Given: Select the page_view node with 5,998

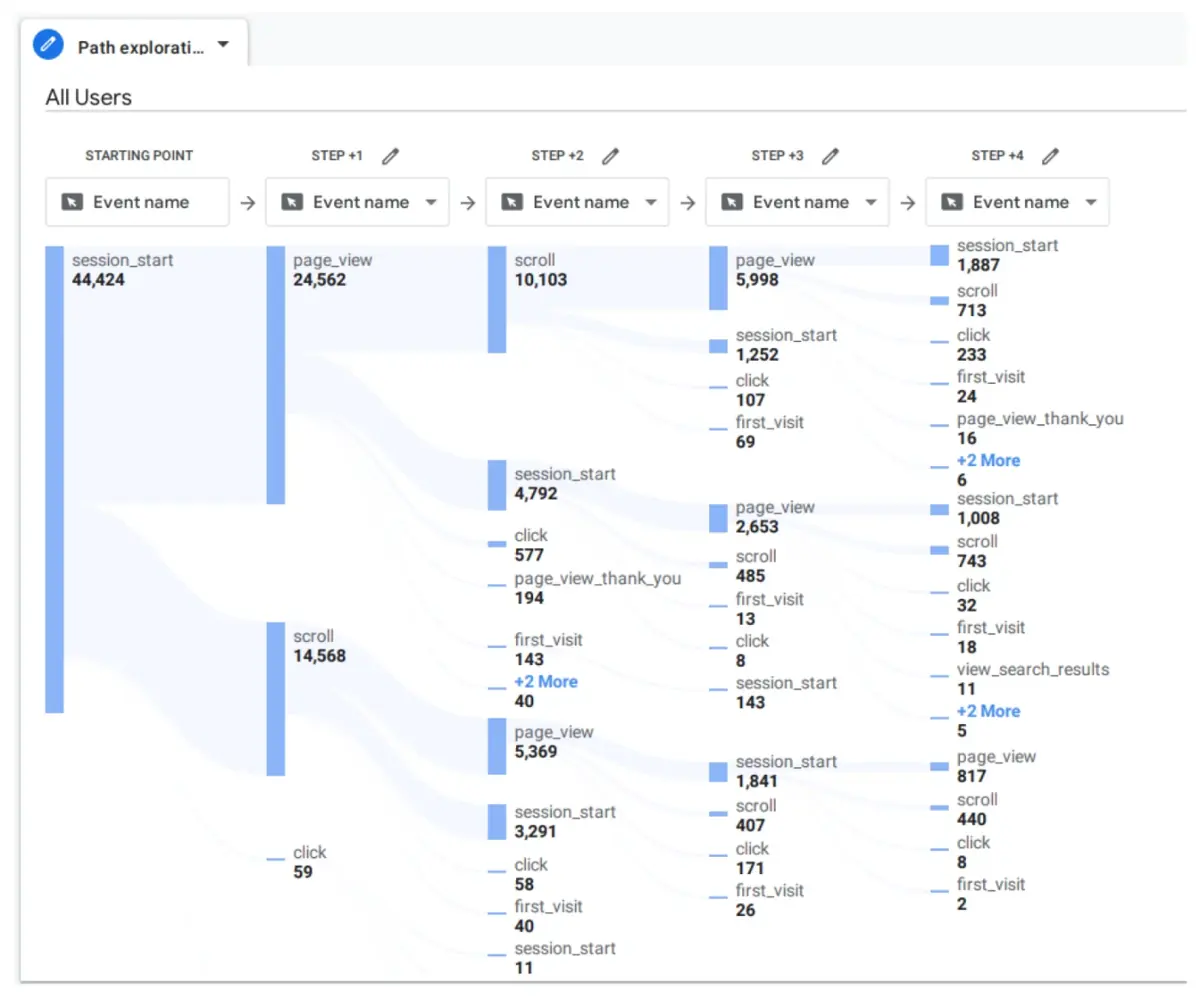Looking at the screenshot, I should pyautogui.click(x=718, y=278).
